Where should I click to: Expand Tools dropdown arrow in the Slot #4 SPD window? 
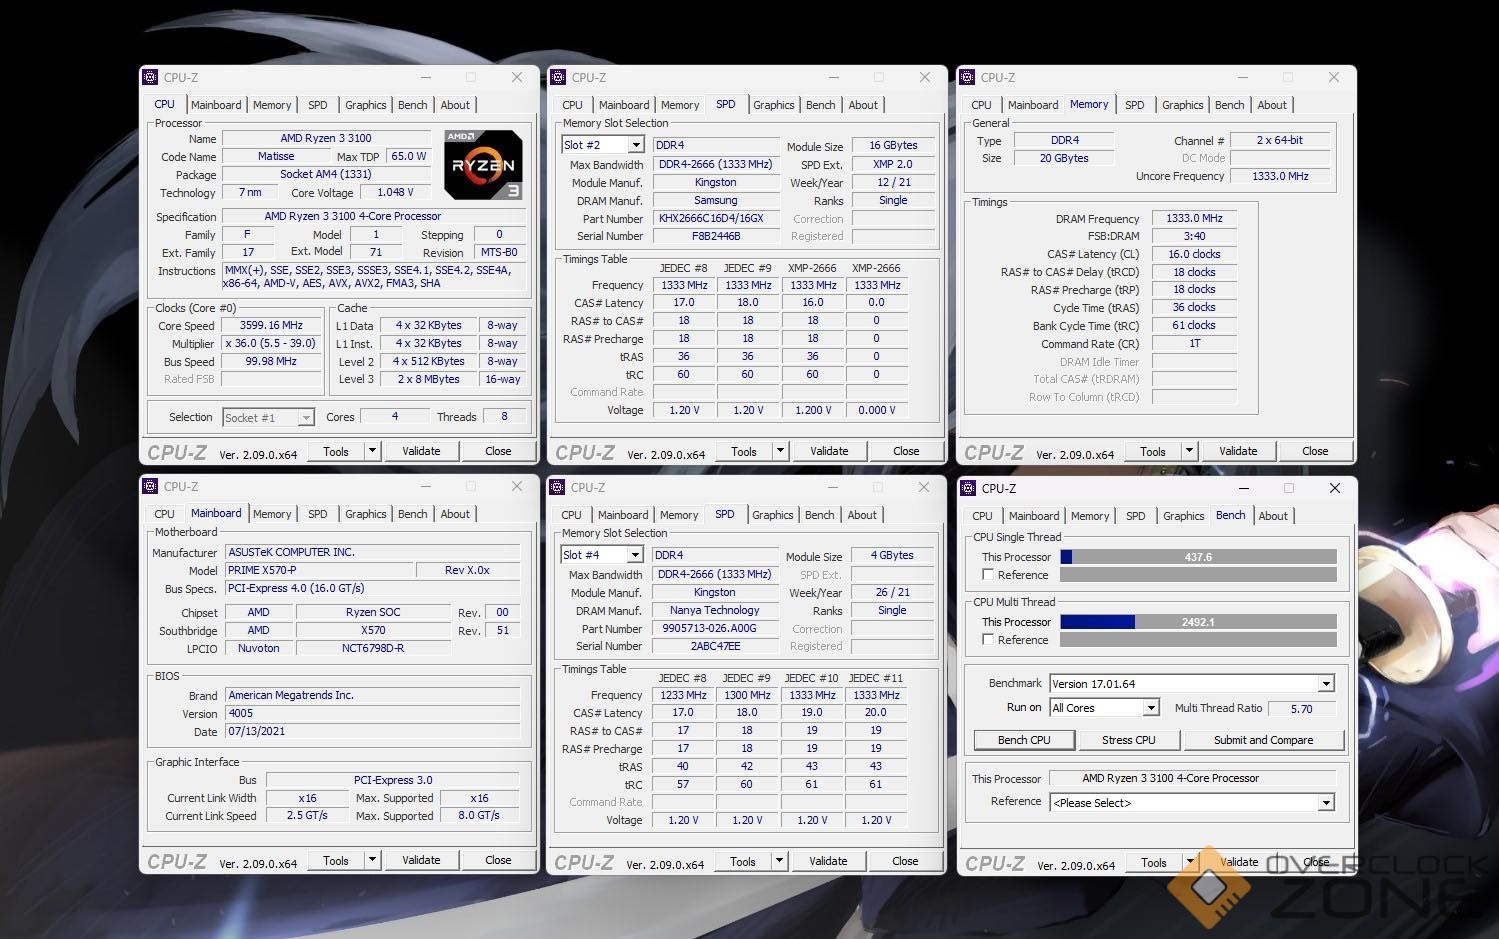coord(779,861)
